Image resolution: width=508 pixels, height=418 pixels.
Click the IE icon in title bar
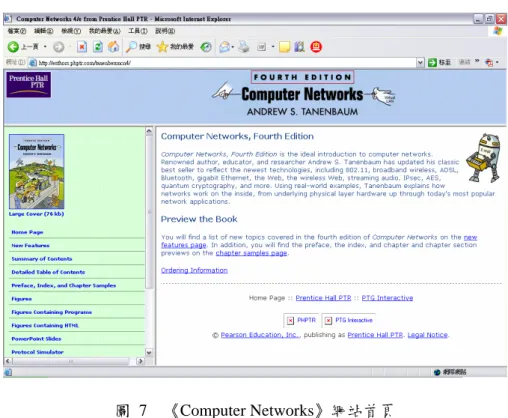(8, 19)
